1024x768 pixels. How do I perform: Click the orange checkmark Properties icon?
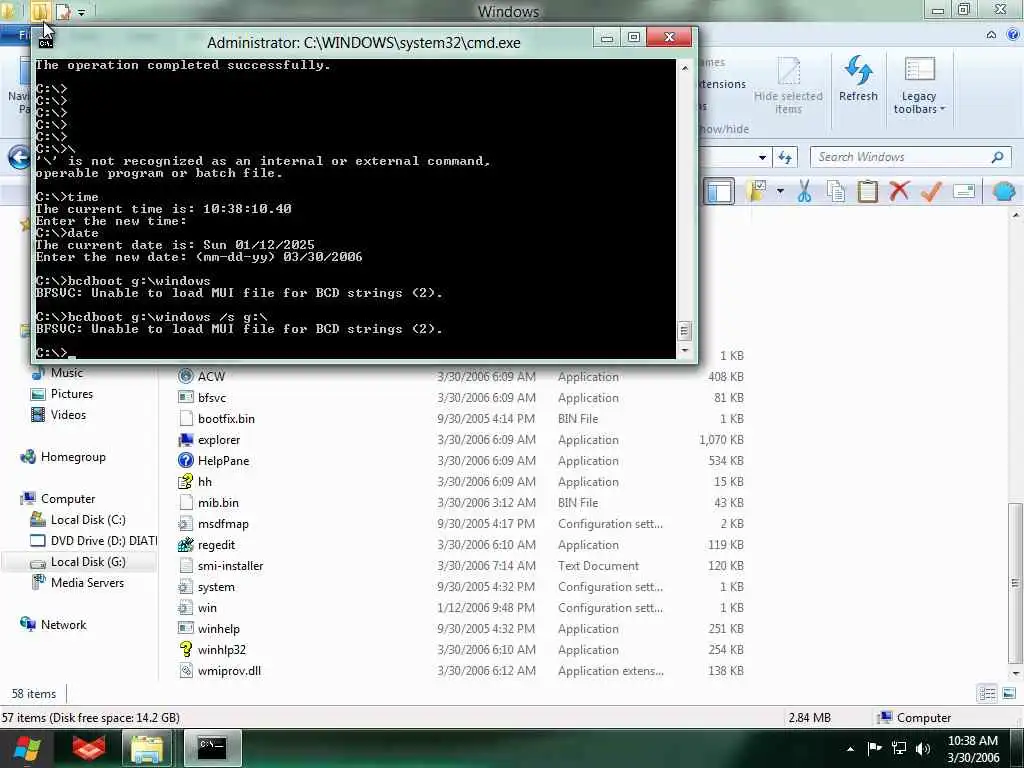pyautogui.click(x=931, y=191)
